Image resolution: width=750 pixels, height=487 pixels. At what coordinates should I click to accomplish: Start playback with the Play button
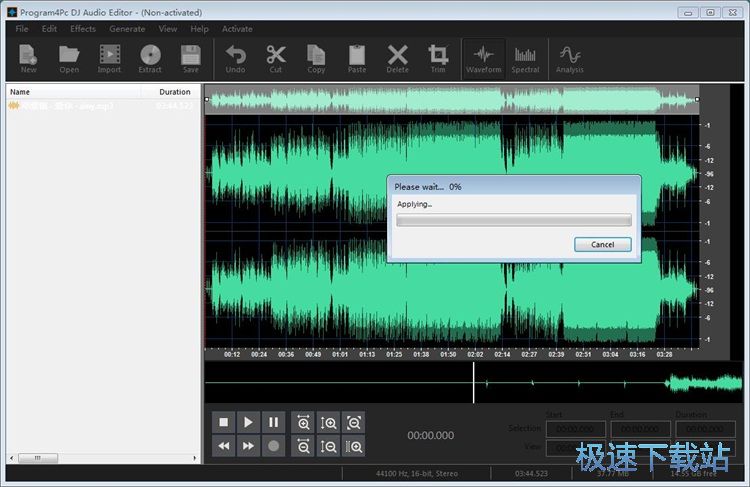(248, 422)
